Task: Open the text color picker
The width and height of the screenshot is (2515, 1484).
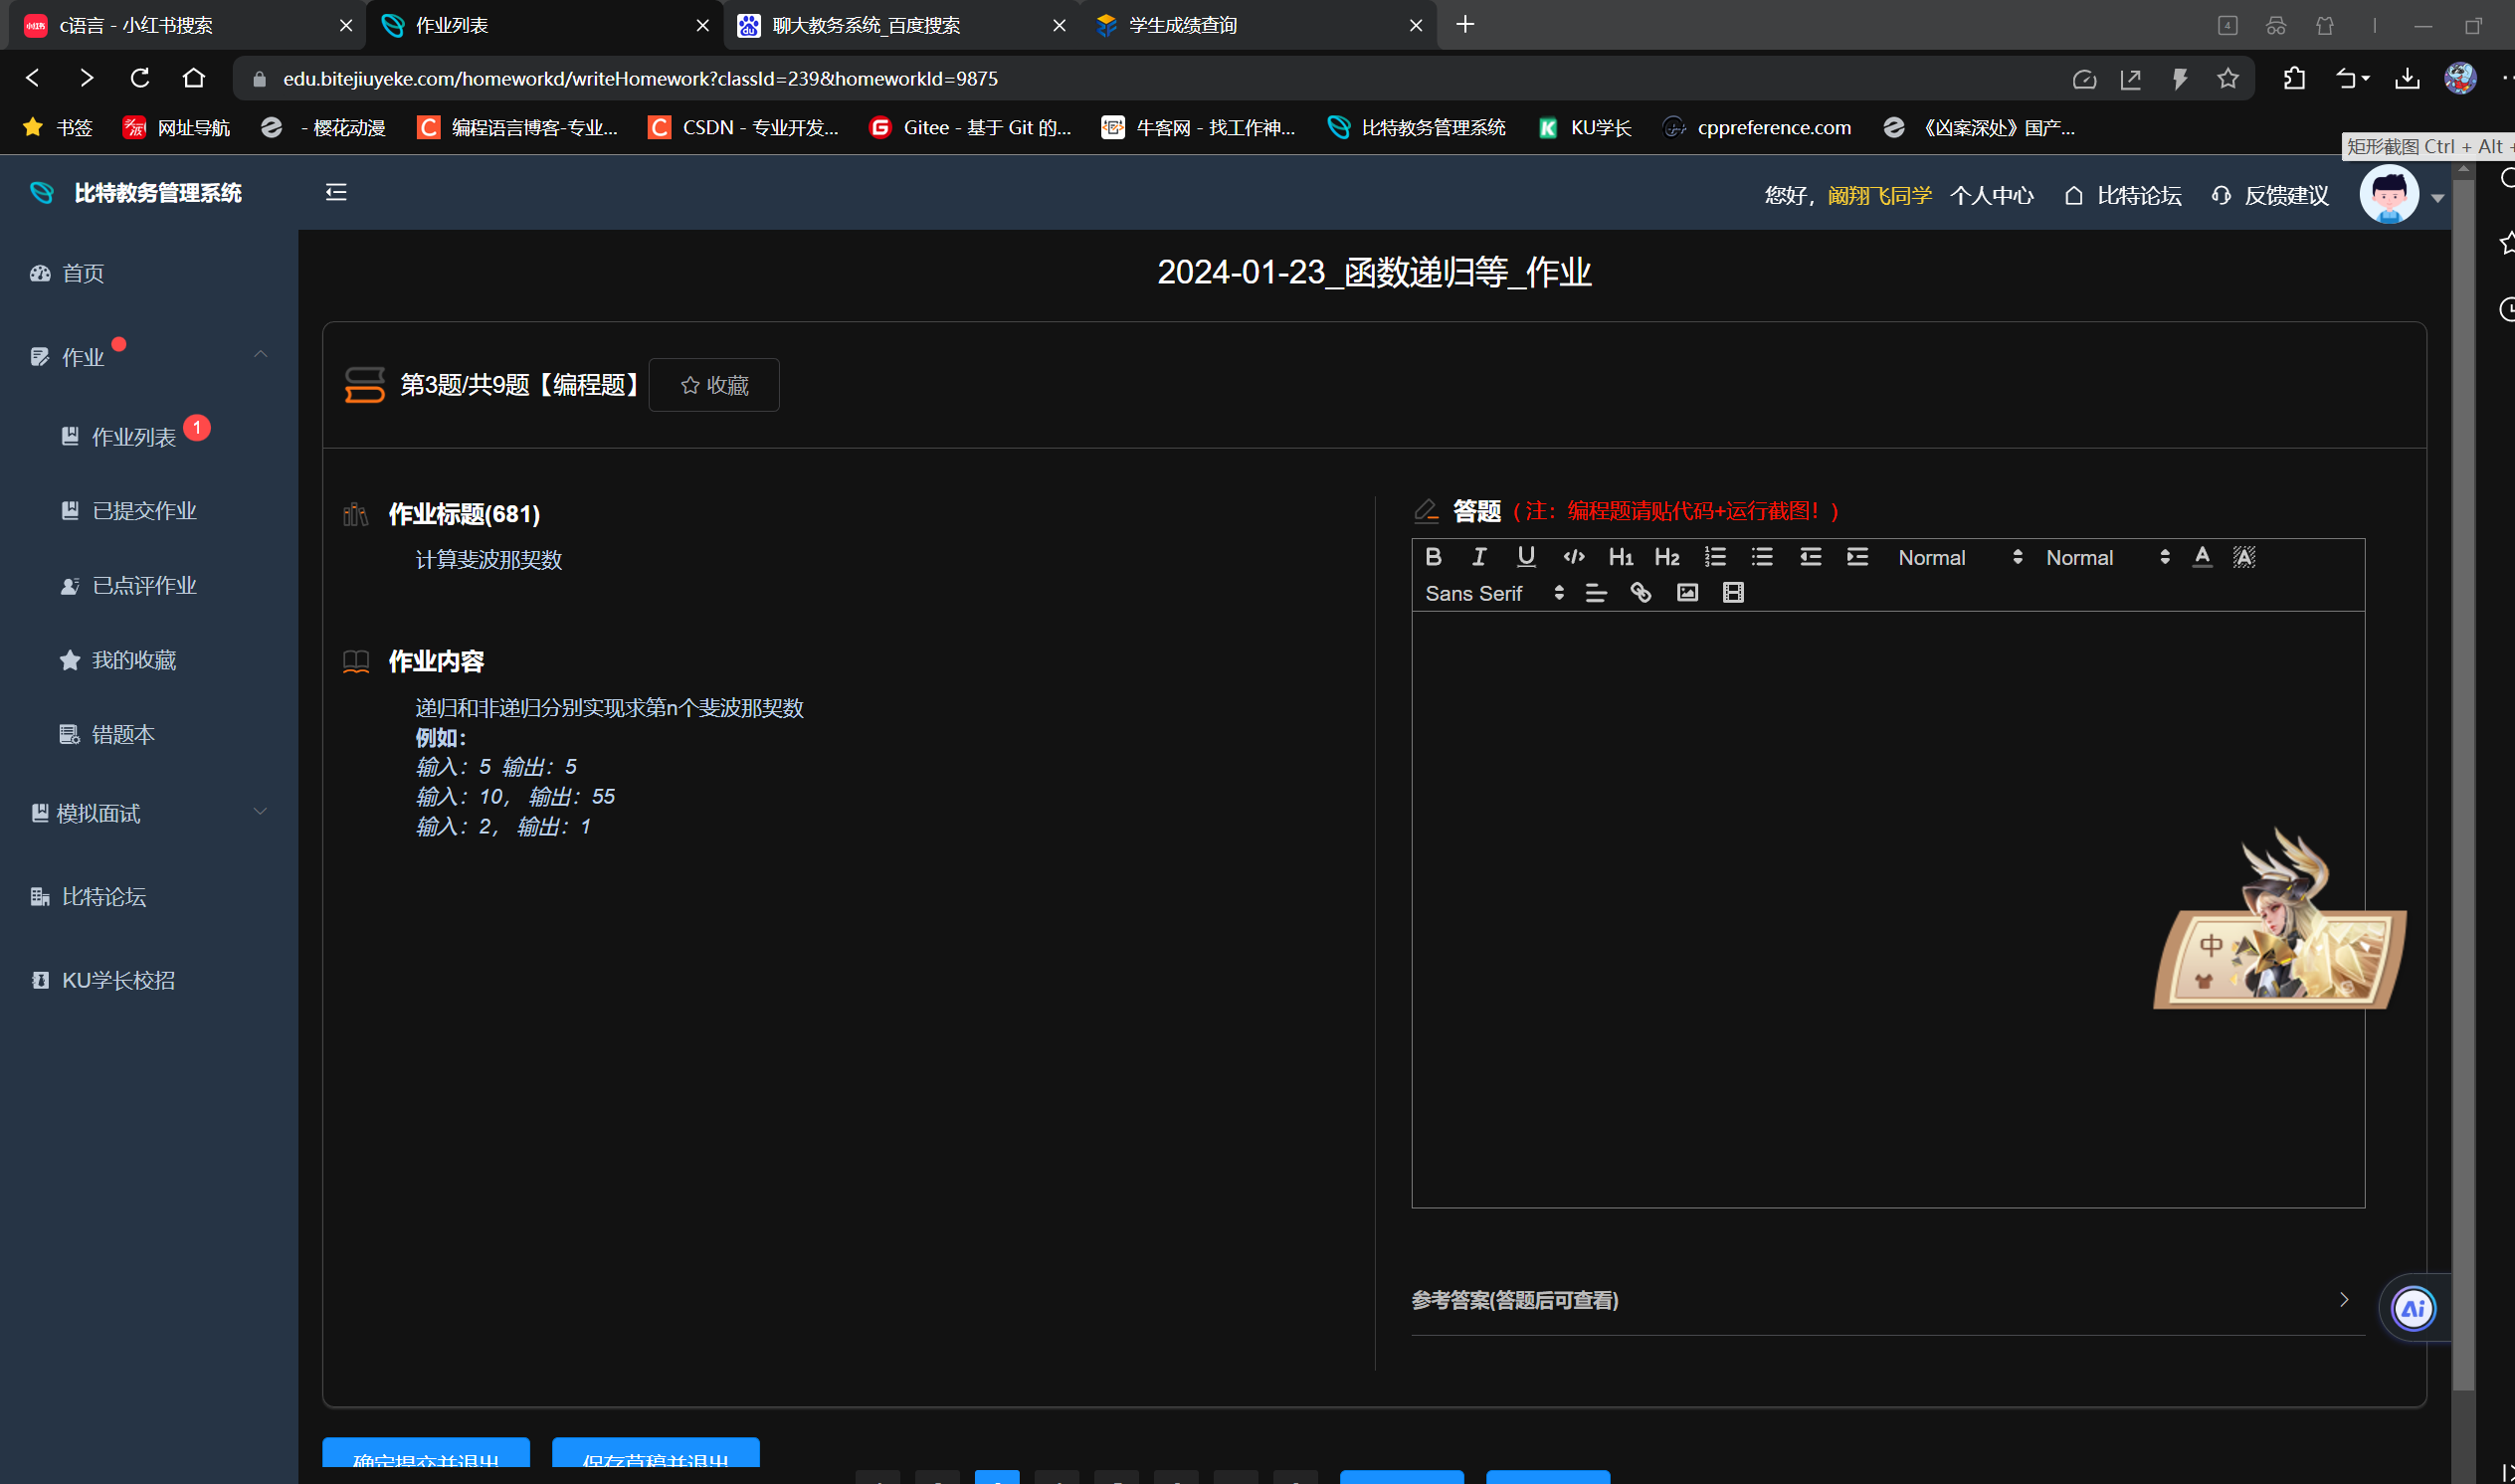Action: click(2202, 557)
